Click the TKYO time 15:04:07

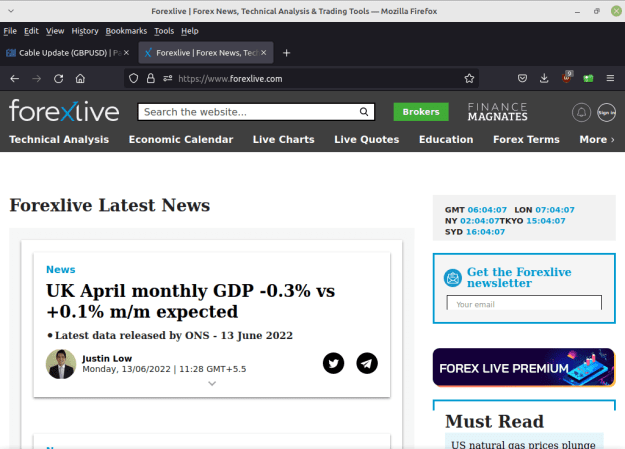tap(546, 221)
